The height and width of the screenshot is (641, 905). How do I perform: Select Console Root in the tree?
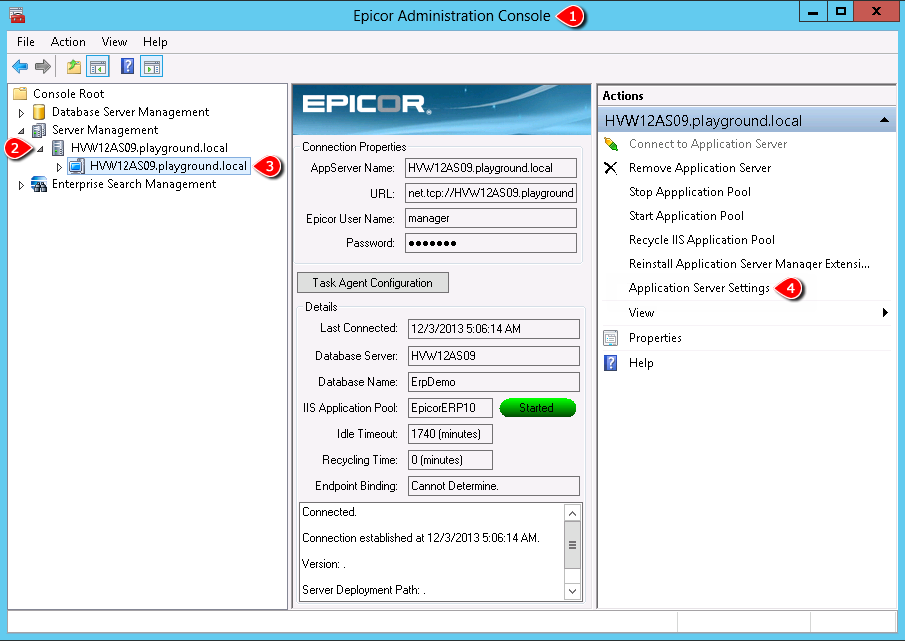pos(69,94)
